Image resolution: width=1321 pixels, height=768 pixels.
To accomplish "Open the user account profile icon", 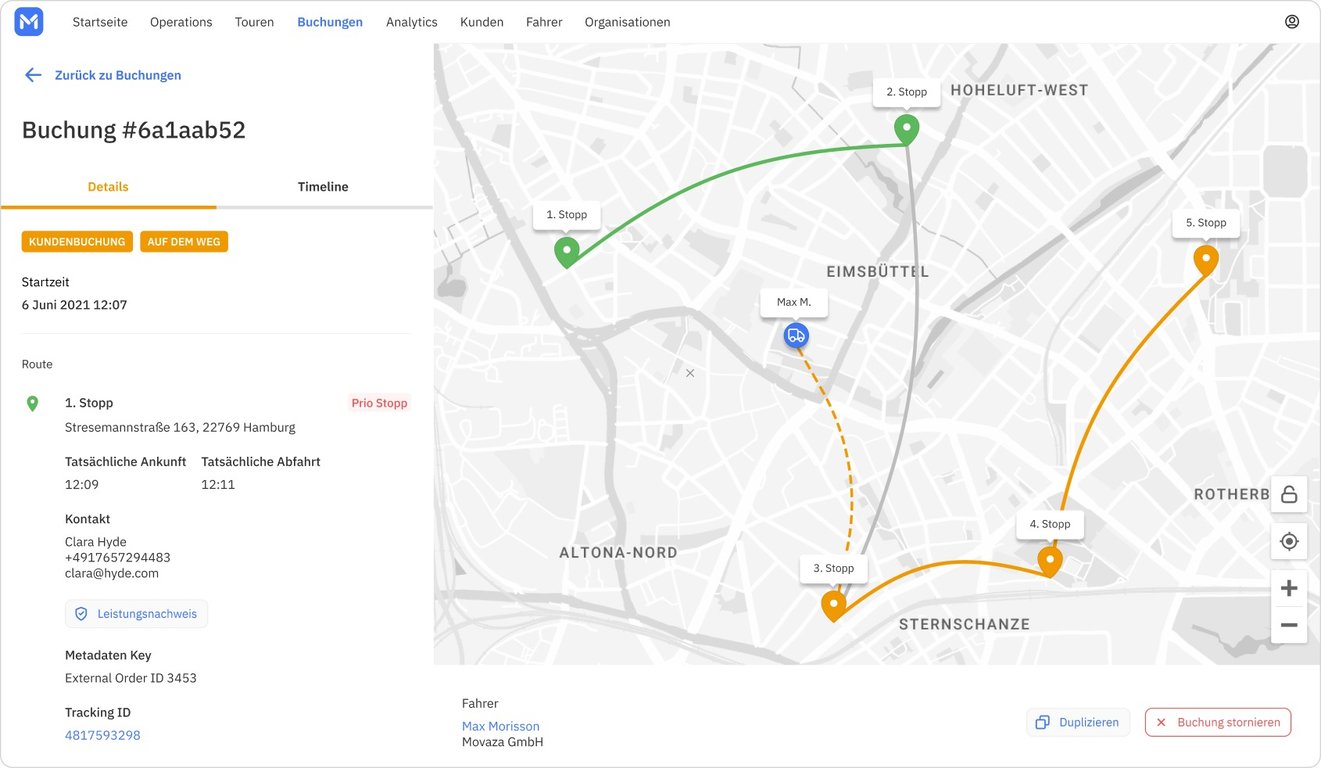I will (x=1292, y=22).
